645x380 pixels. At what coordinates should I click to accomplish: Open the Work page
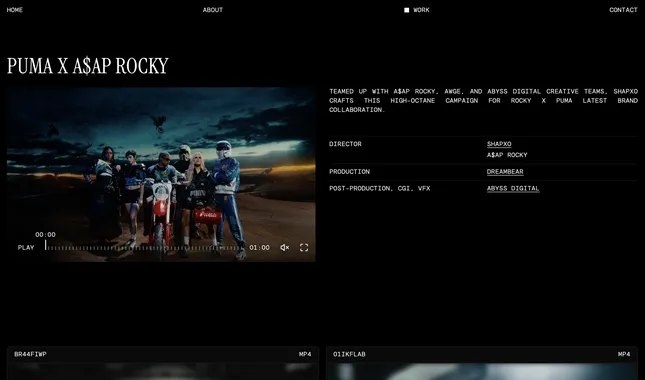[421, 10]
